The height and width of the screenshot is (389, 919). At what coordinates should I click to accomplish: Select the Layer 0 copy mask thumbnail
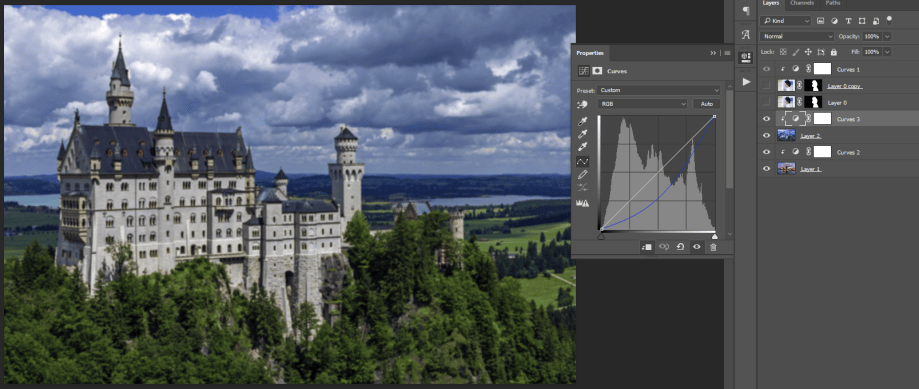[x=813, y=86]
